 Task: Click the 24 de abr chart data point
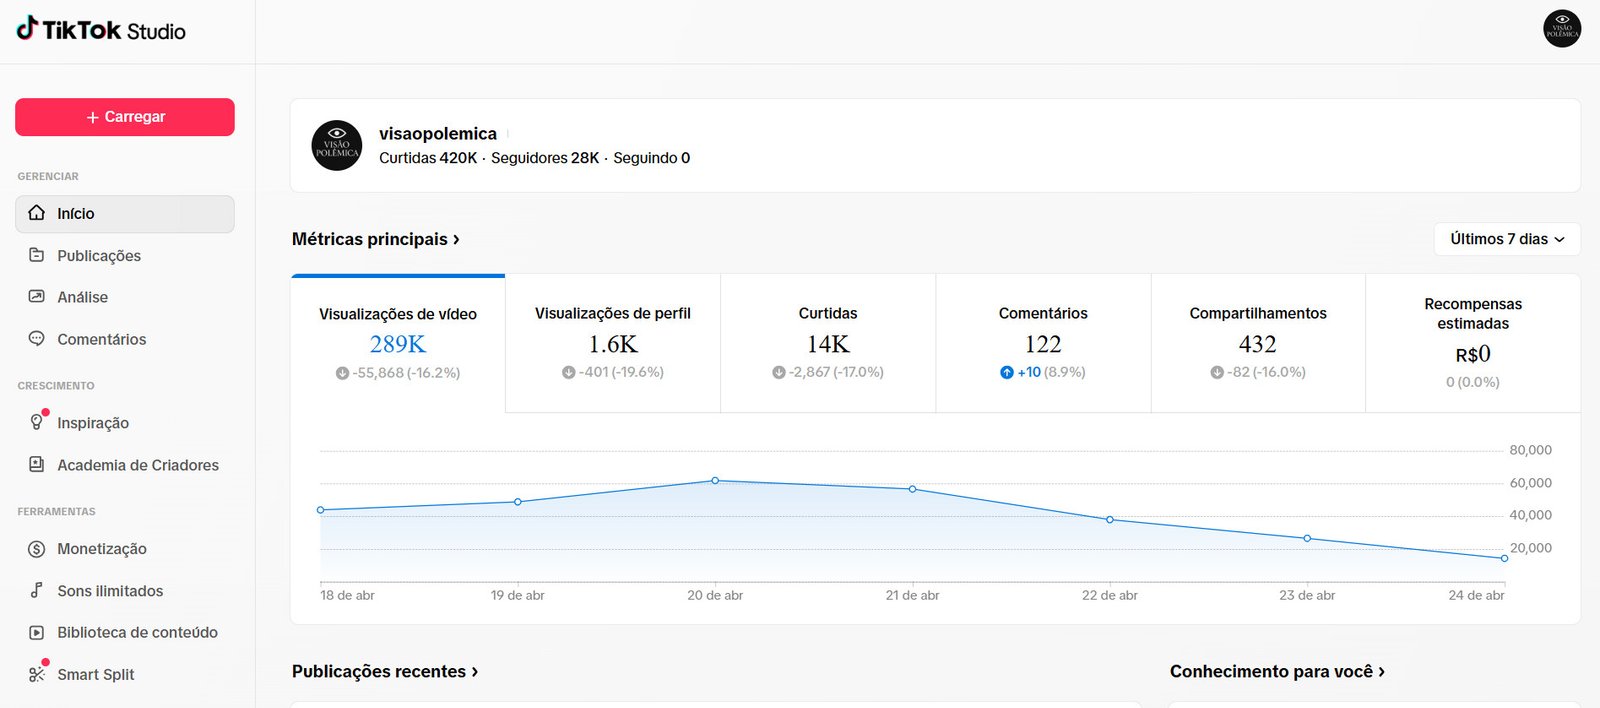(x=1504, y=558)
